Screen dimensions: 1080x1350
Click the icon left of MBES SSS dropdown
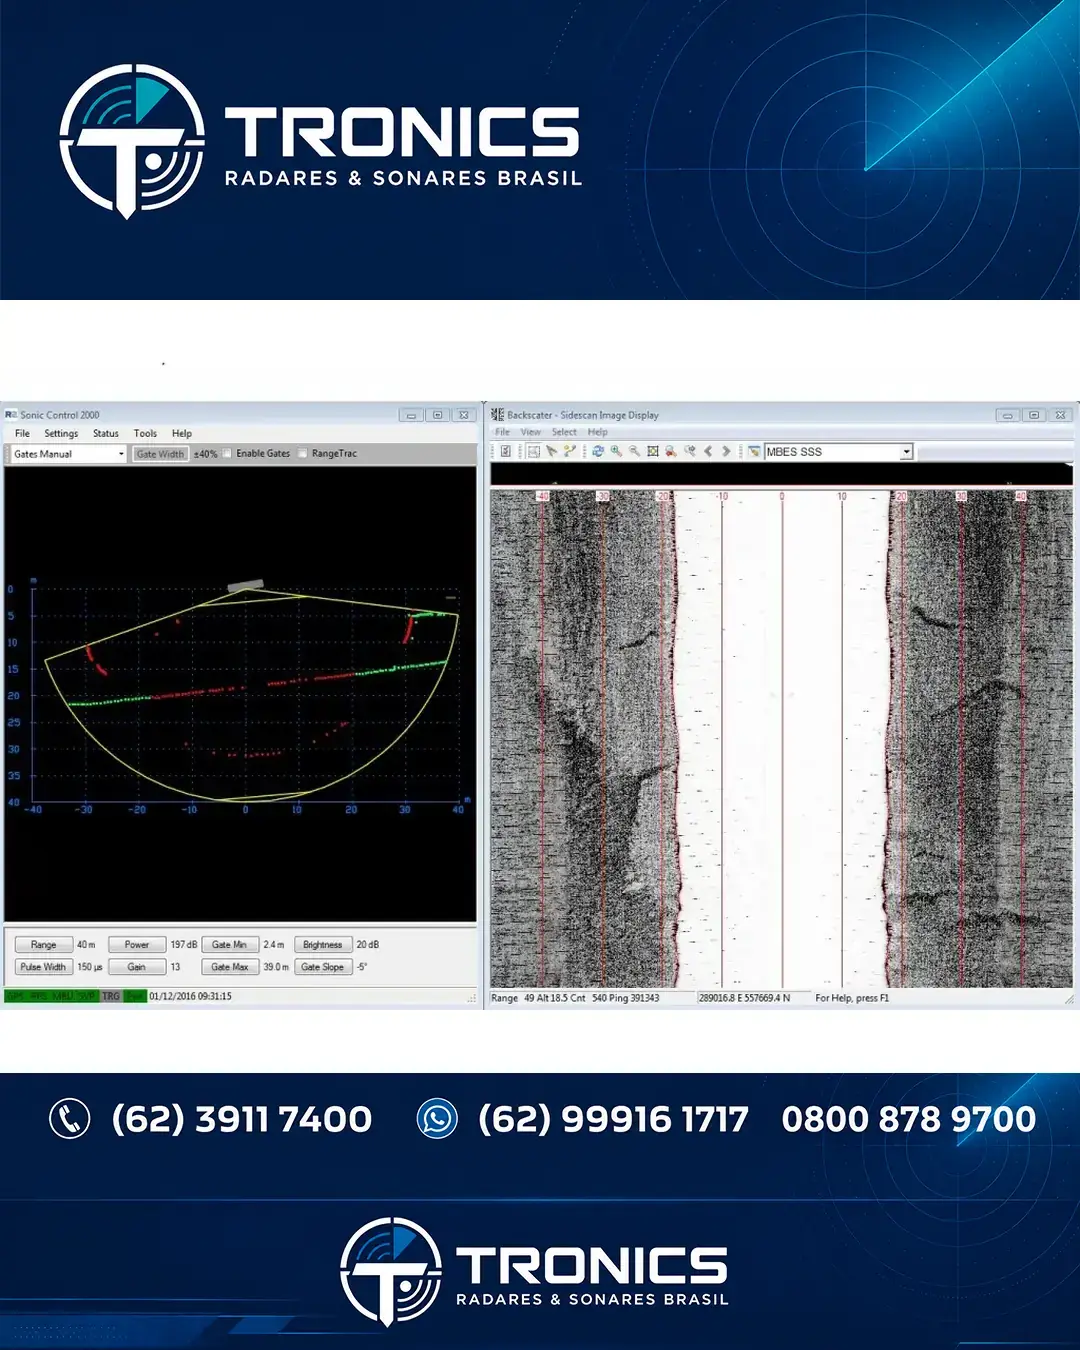[x=754, y=451]
